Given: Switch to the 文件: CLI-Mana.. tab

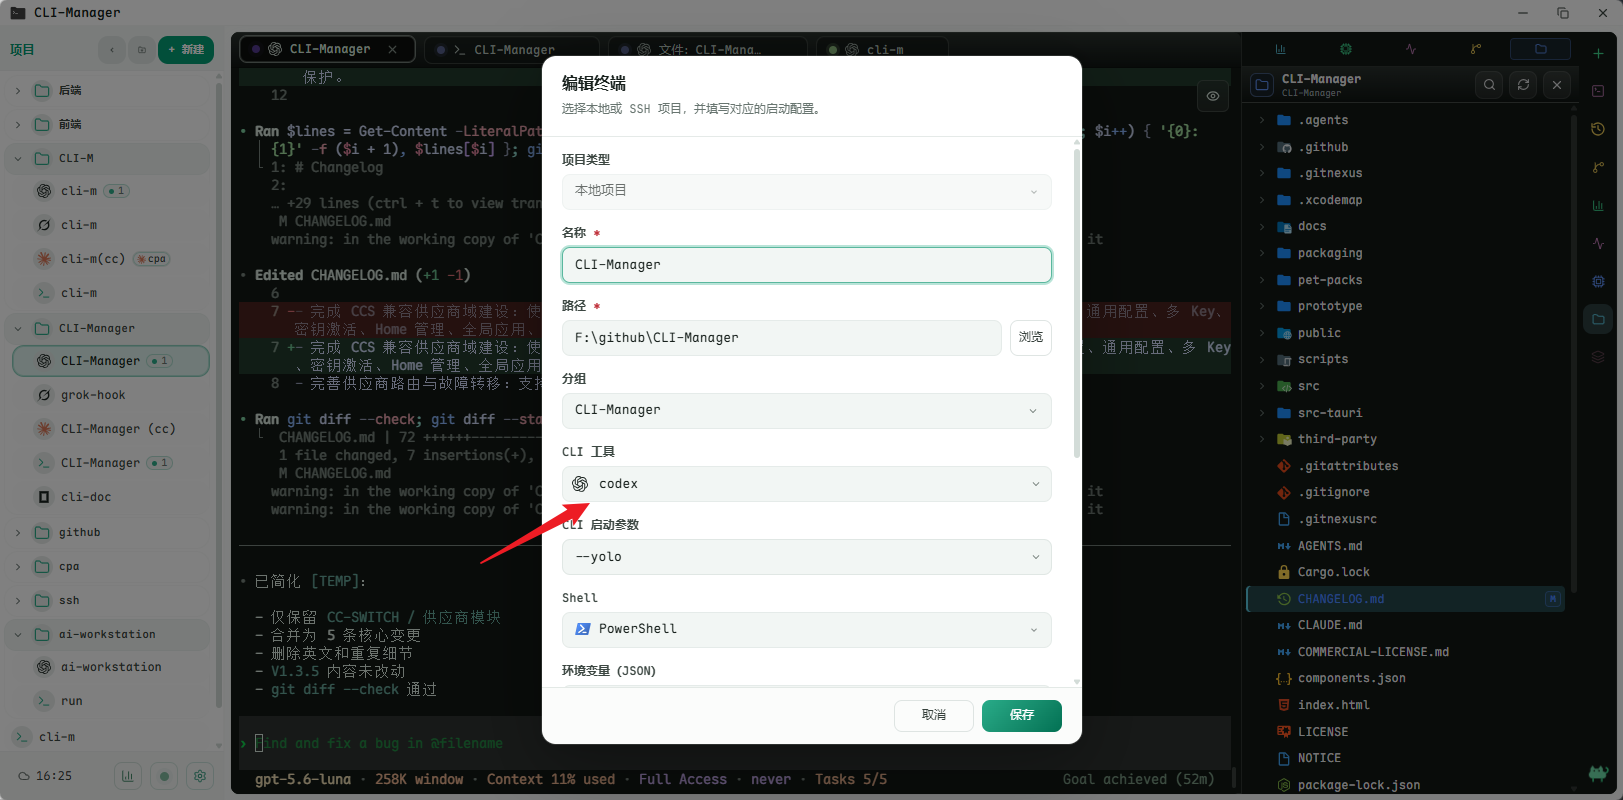Looking at the screenshot, I should [708, 49].
